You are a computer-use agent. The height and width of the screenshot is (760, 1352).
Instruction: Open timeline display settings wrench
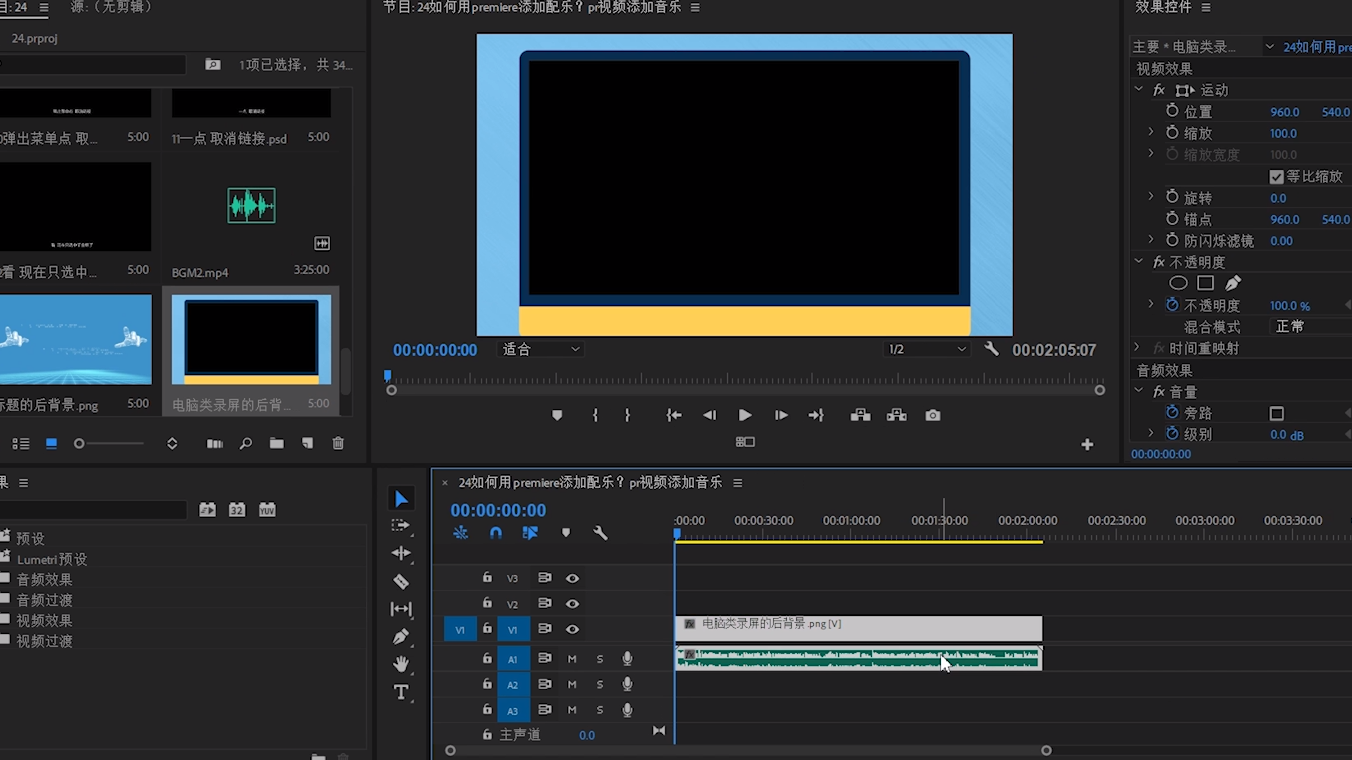600,533
